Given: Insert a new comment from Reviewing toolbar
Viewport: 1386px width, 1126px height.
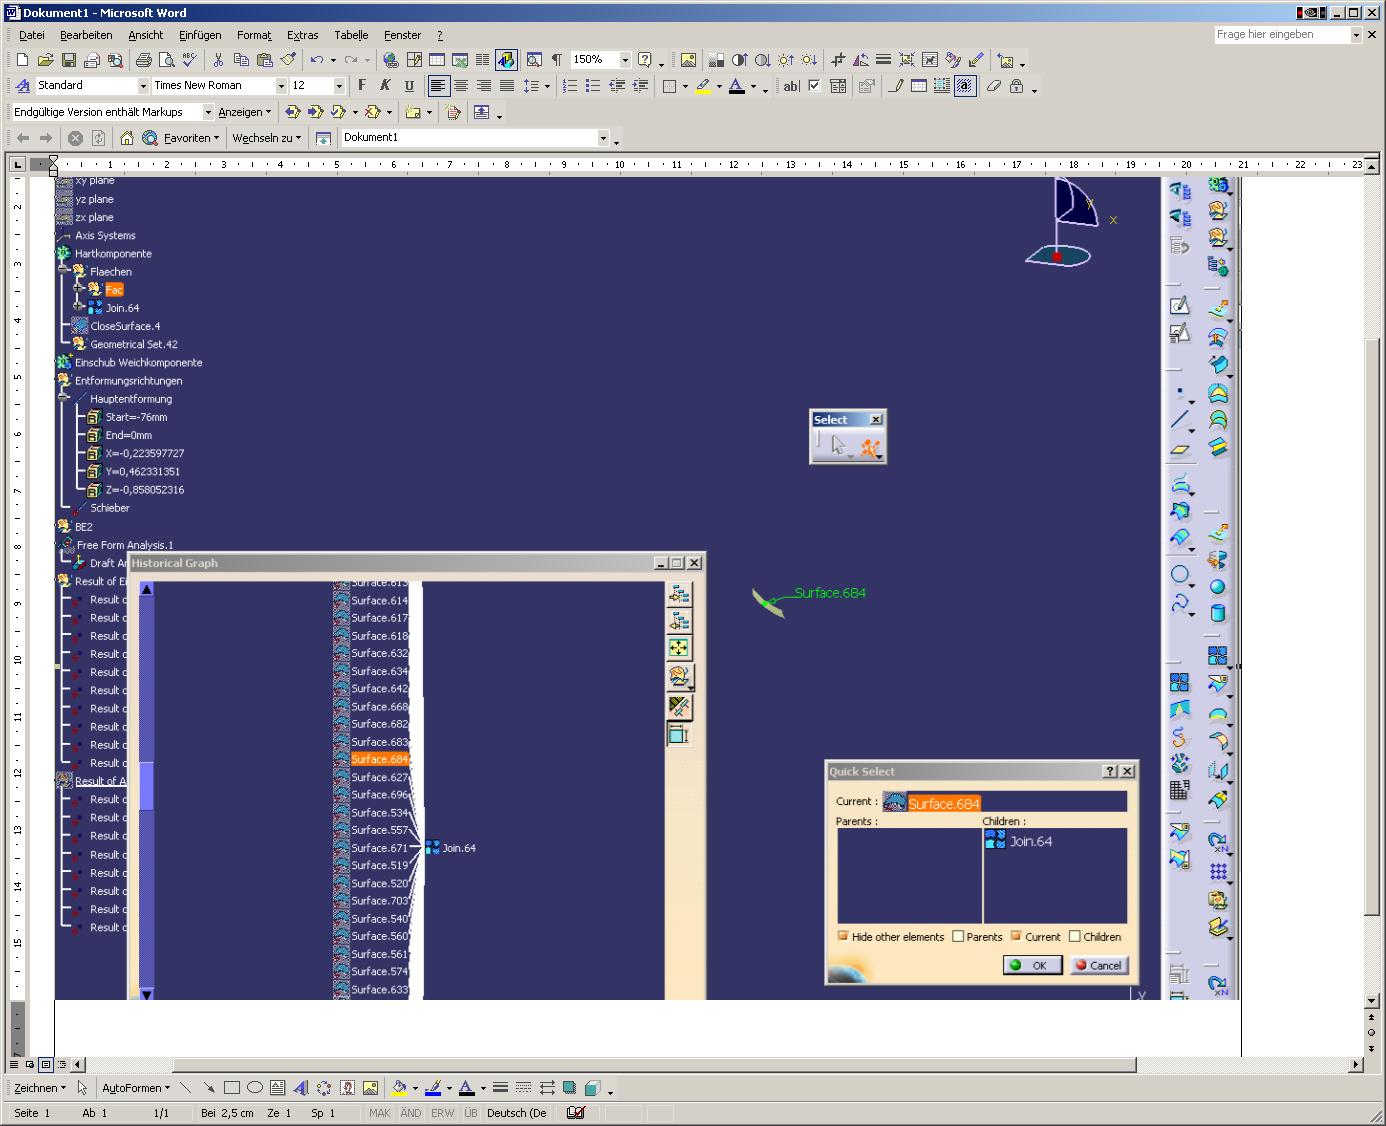Looking at the screenshot, I should coord(413,112).
